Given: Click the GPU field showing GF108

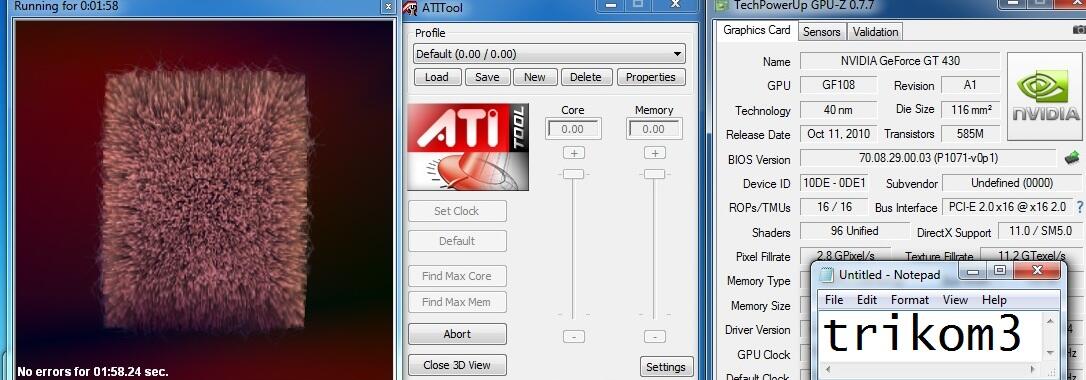Looking at the screenshot, I should (840, 85).
